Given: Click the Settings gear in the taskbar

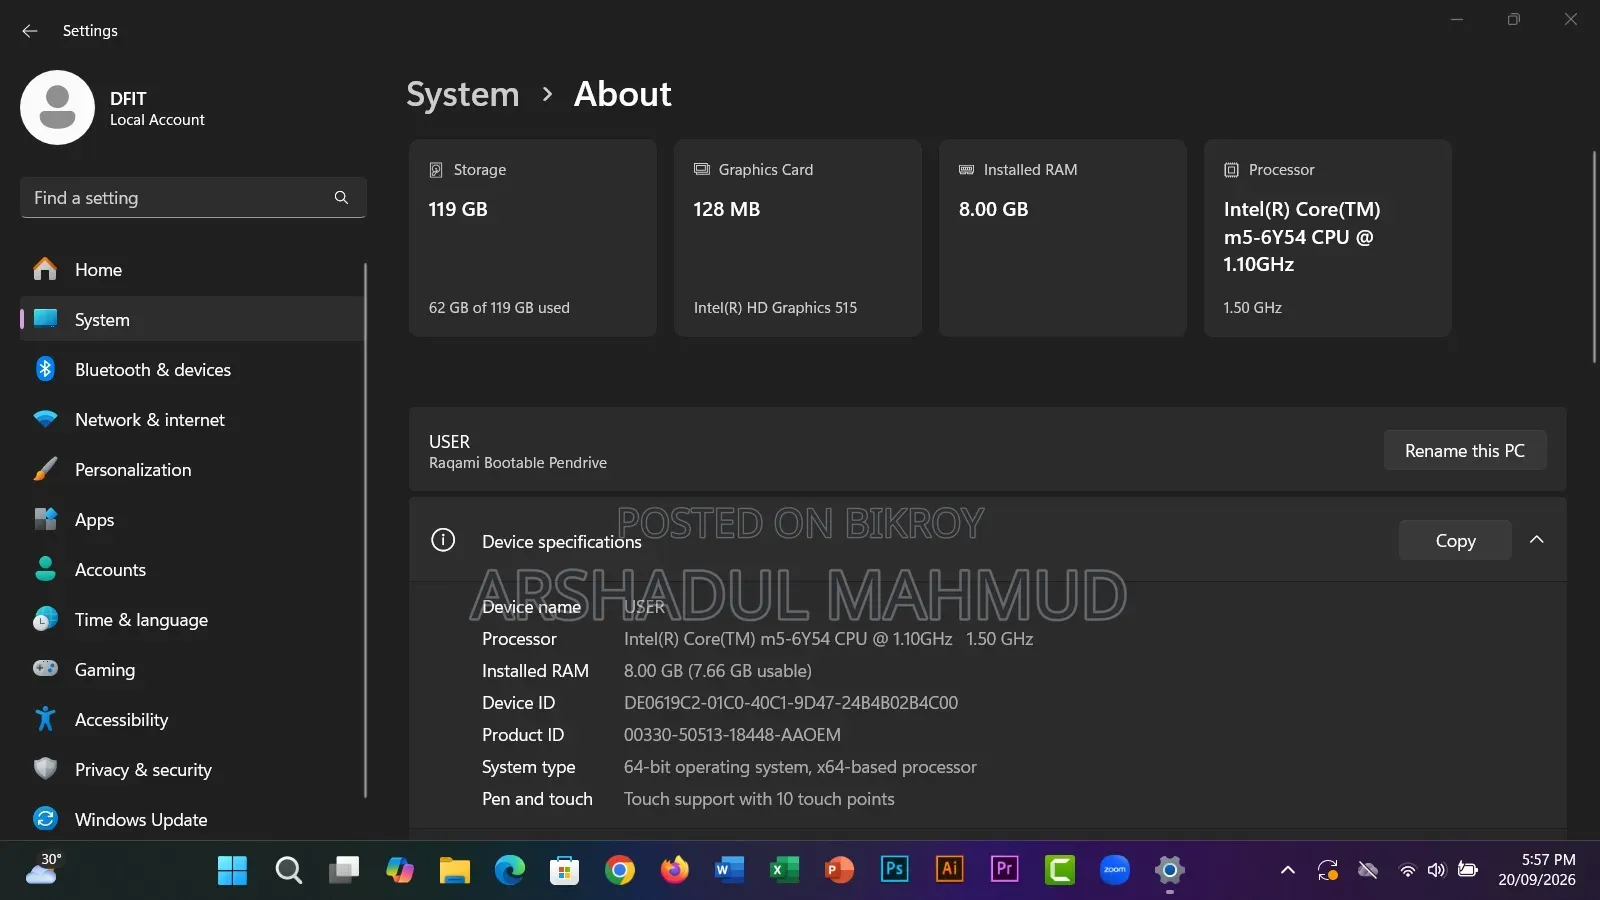Looking at the screenshot, I should tap(1170, 870).
